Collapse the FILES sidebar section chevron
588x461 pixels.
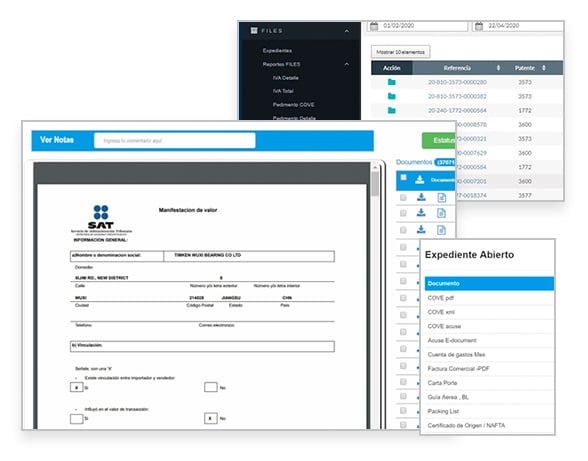coord(346,31)
